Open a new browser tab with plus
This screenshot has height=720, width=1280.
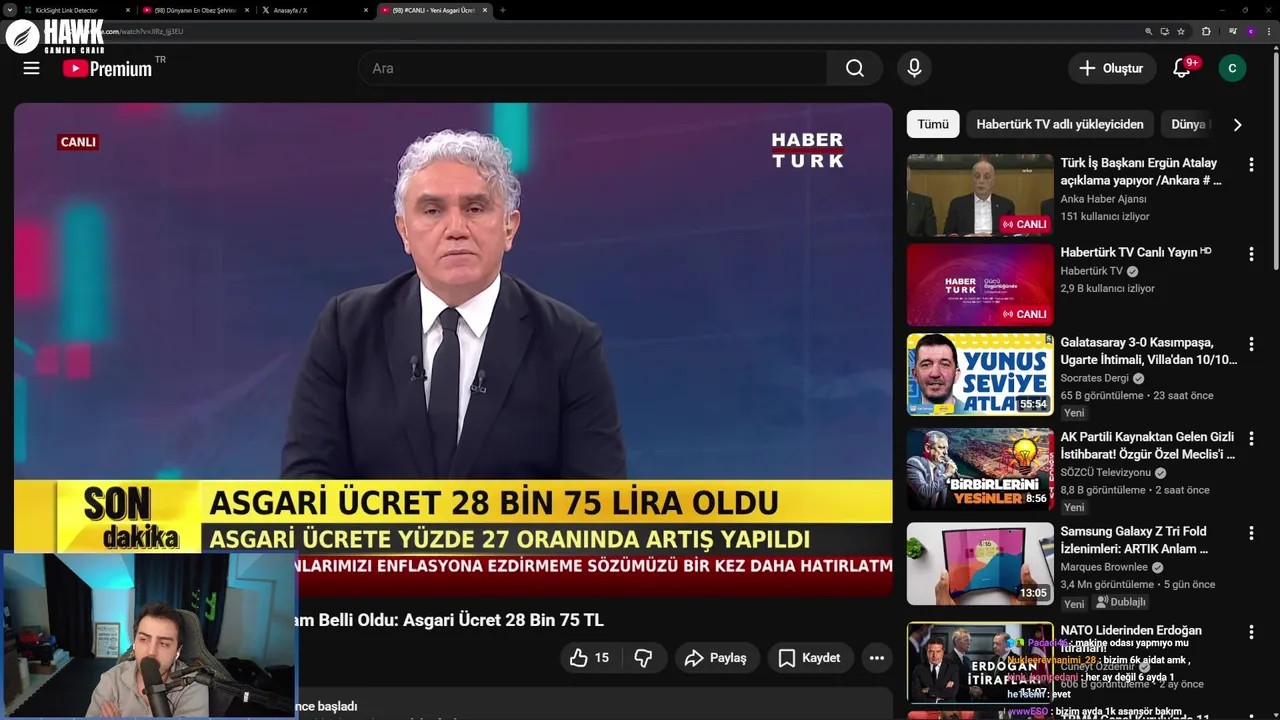[502, 10]
